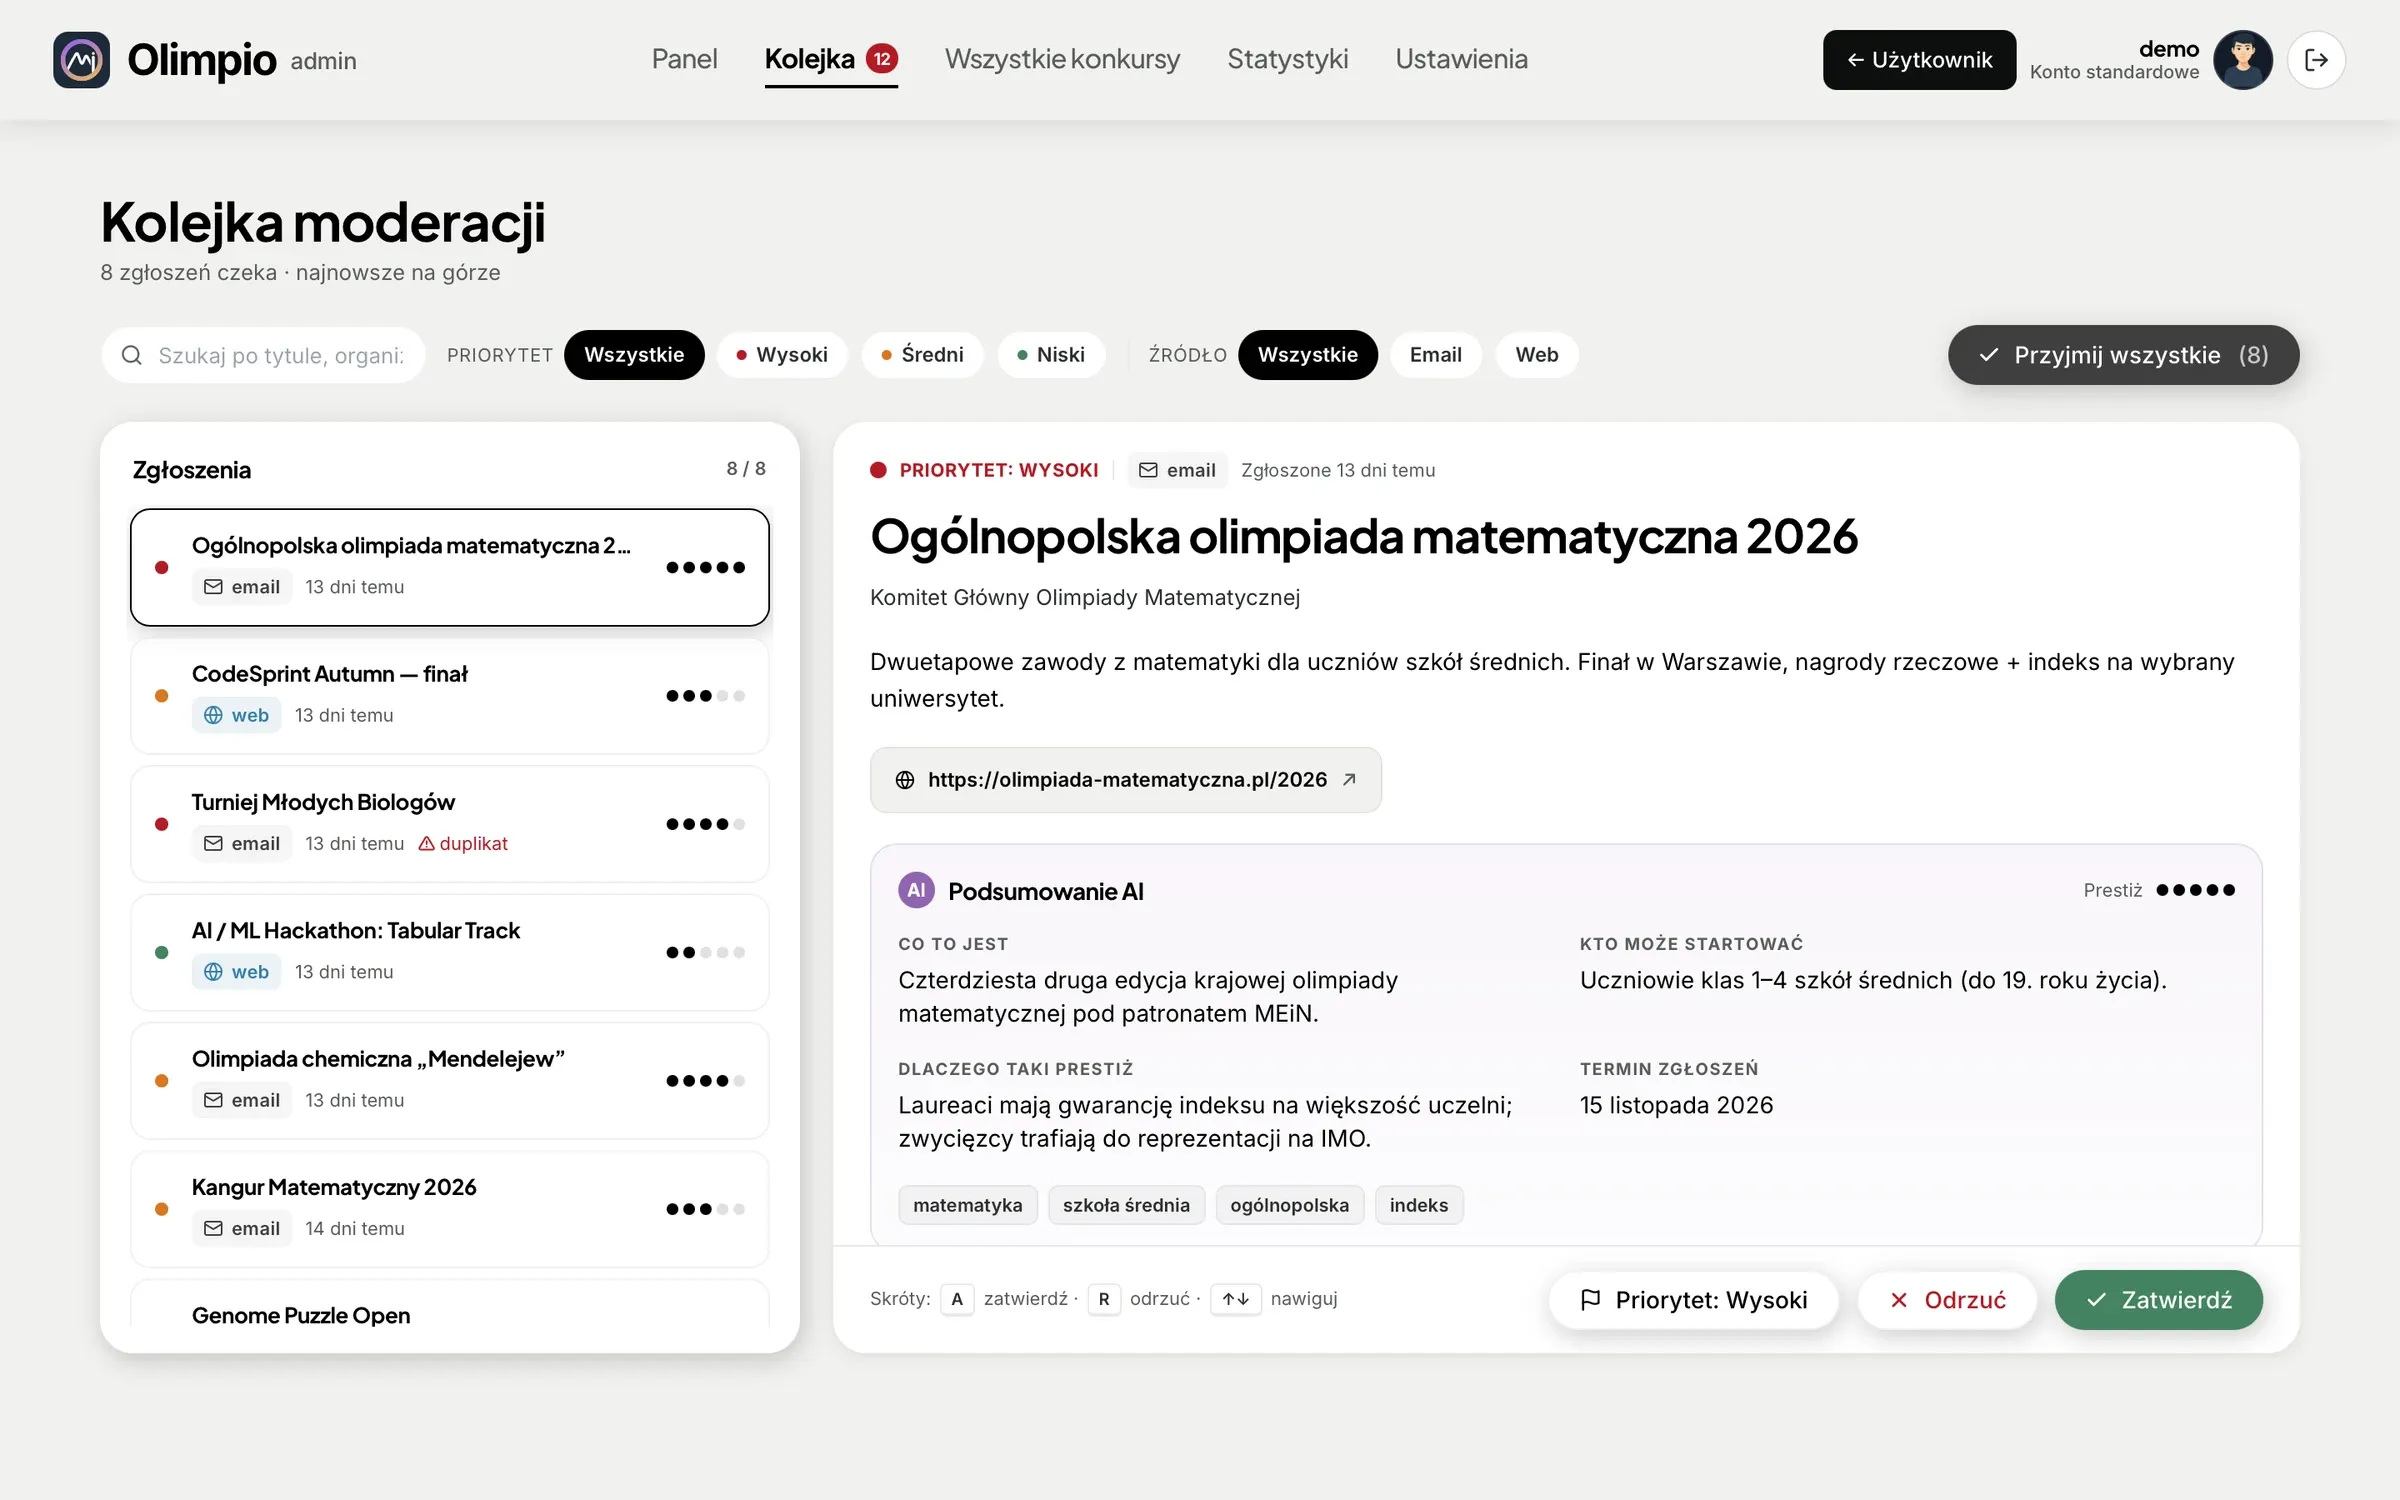Viewport: 2400px width, 1500px height.
Task: Filter priority by Wszystkie
Action: pos(634,355)
